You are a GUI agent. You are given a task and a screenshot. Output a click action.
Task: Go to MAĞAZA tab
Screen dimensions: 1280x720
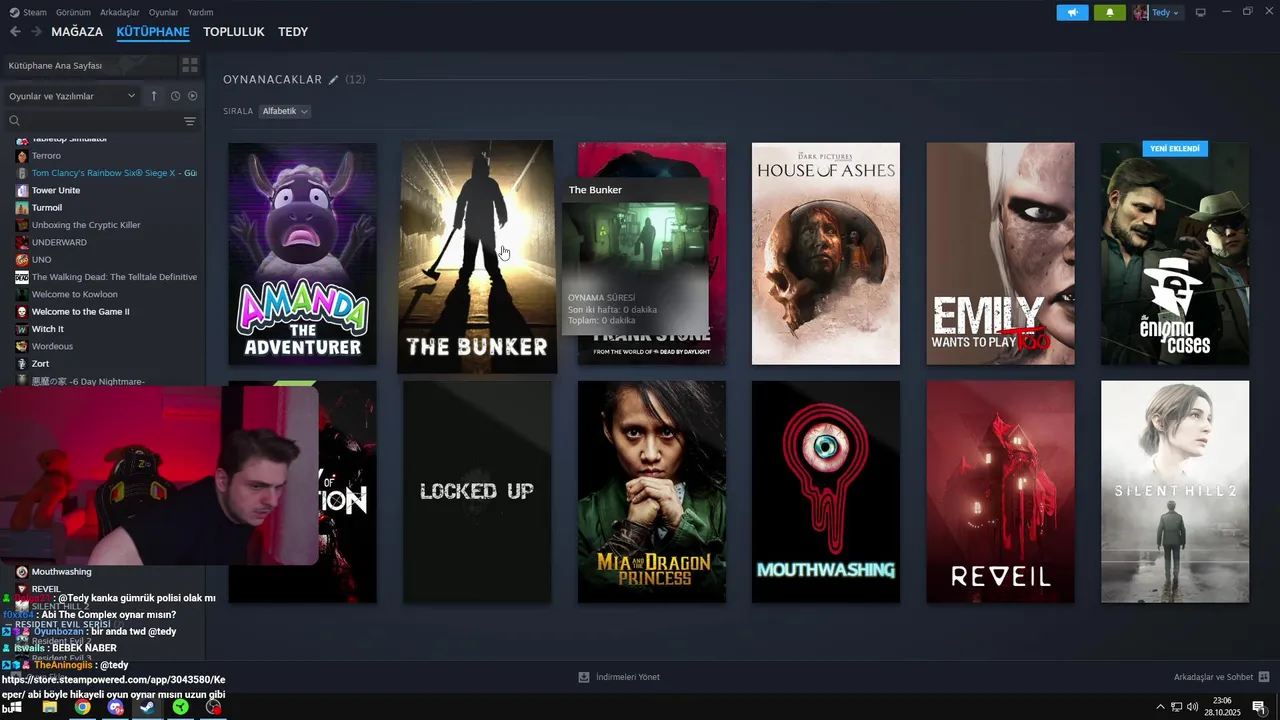click(77, 32)
